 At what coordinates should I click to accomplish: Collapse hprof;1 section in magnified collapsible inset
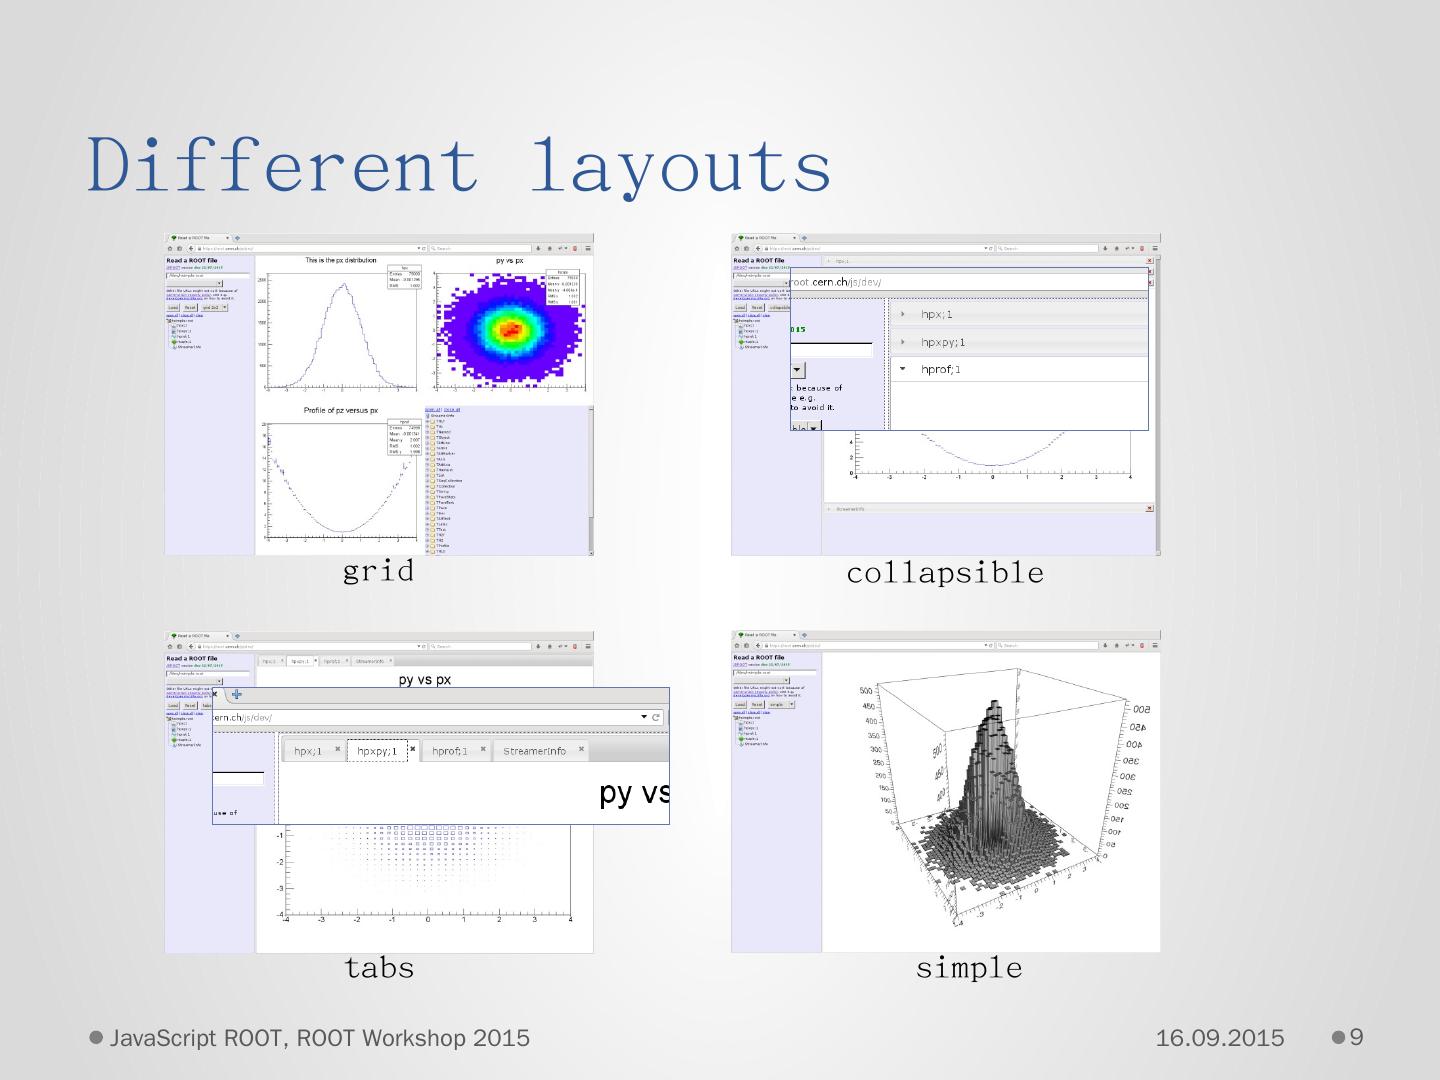(x=1018, y=369)
